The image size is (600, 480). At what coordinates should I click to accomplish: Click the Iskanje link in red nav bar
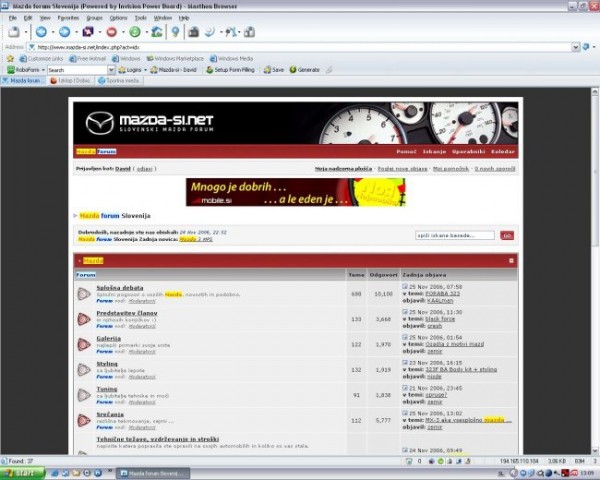[434, 152]
